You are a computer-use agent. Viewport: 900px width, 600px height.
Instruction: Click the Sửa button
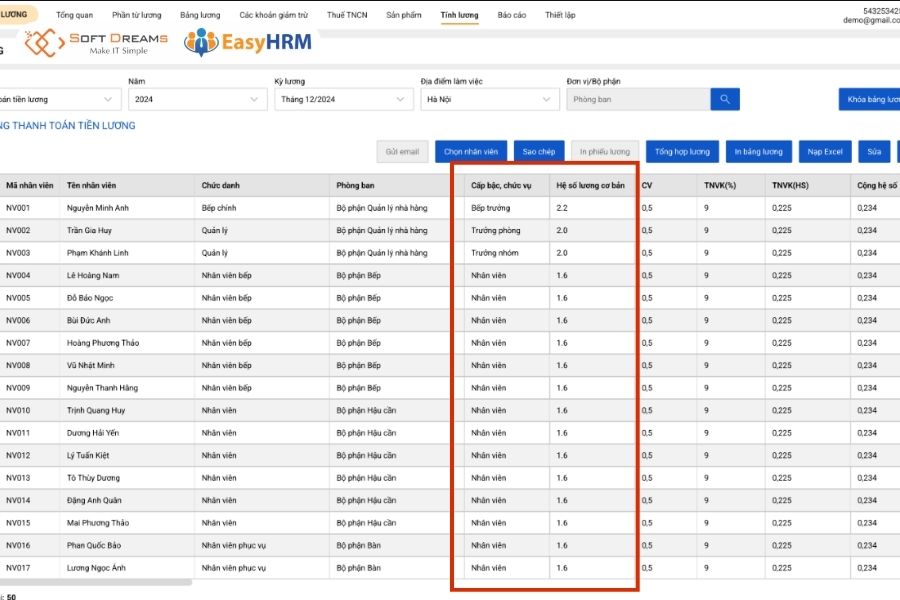click(x=874, y=152)
